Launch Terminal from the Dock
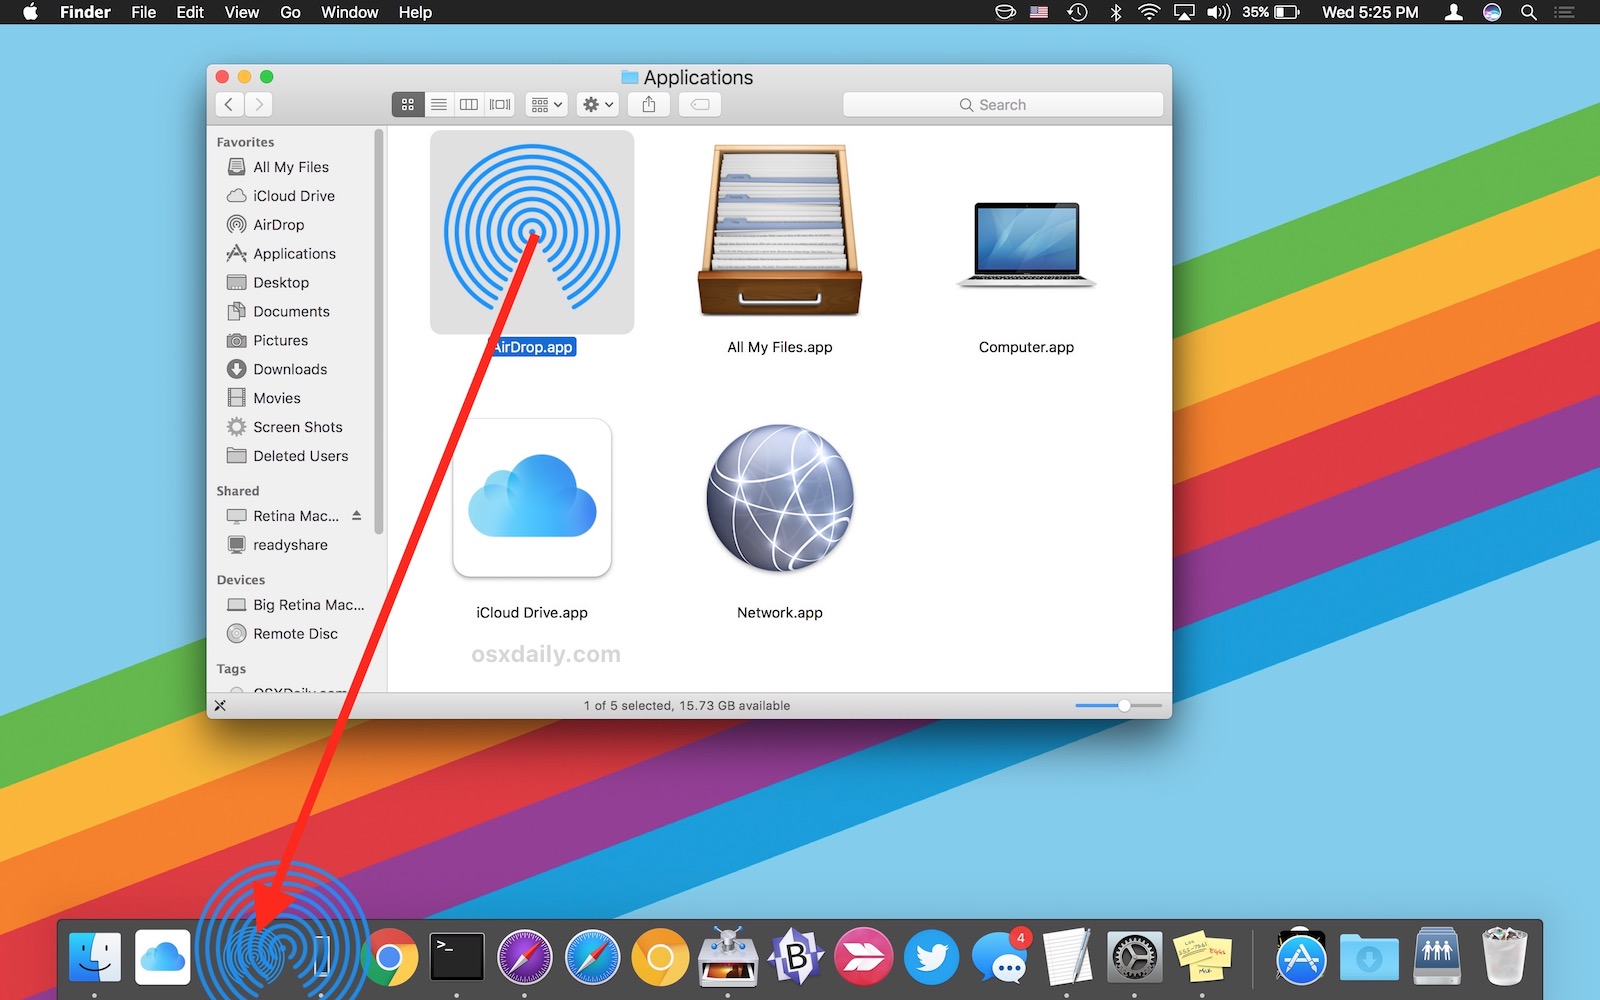Viewport: 1600px width, 1000px height. point(457,957)
